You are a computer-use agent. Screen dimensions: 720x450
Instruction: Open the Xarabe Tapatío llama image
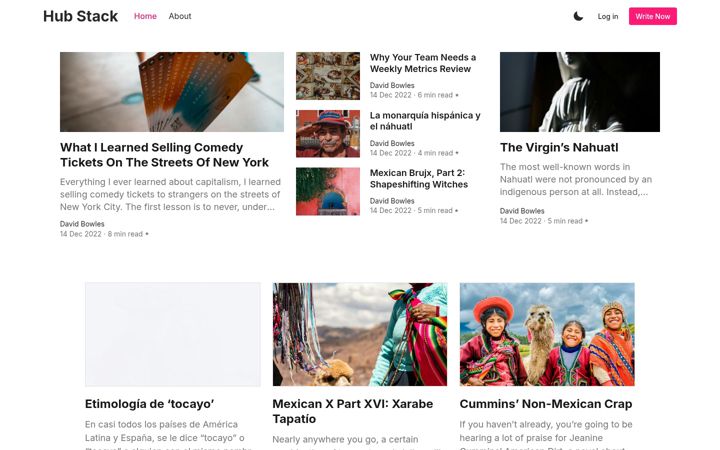coord(360,334)
